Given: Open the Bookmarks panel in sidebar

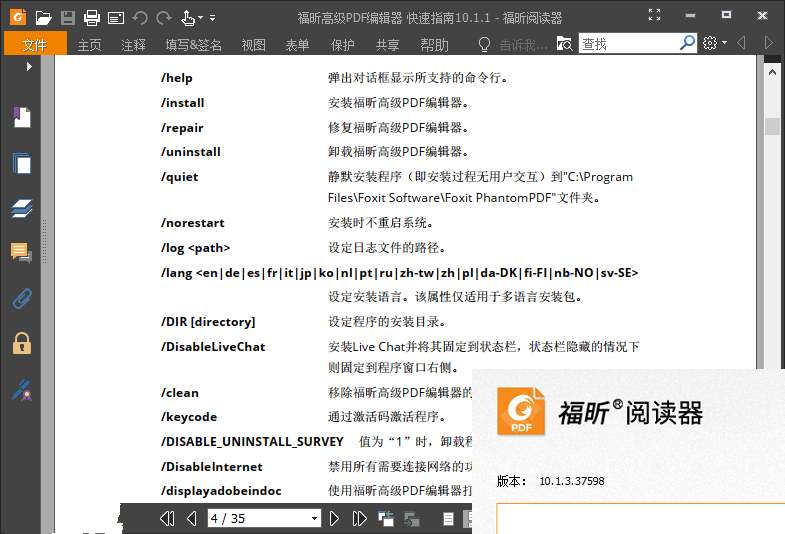Looking at the screenshot, I should [x=21, y=118].
